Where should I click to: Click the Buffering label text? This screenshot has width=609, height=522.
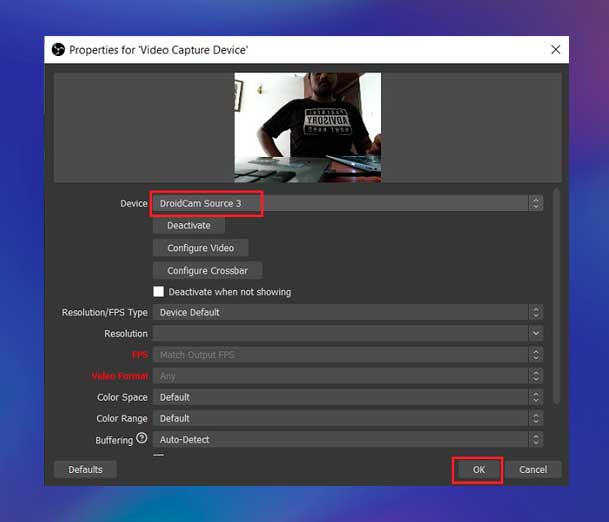coord(114,440)
